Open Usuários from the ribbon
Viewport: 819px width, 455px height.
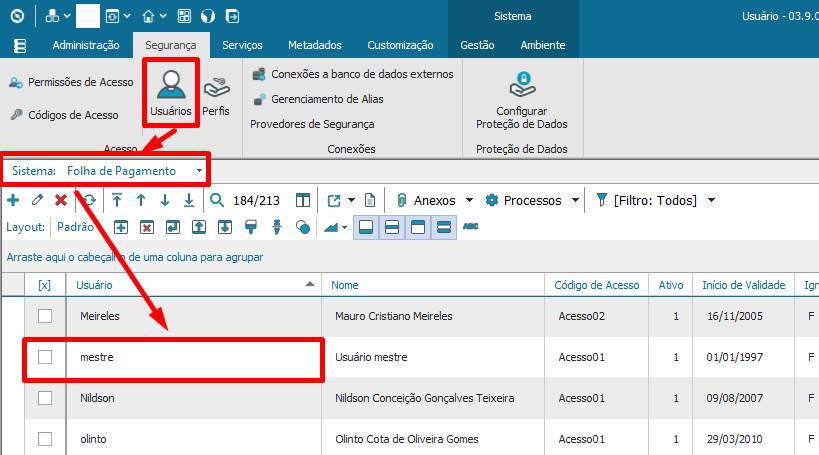[x=171, y=94]
